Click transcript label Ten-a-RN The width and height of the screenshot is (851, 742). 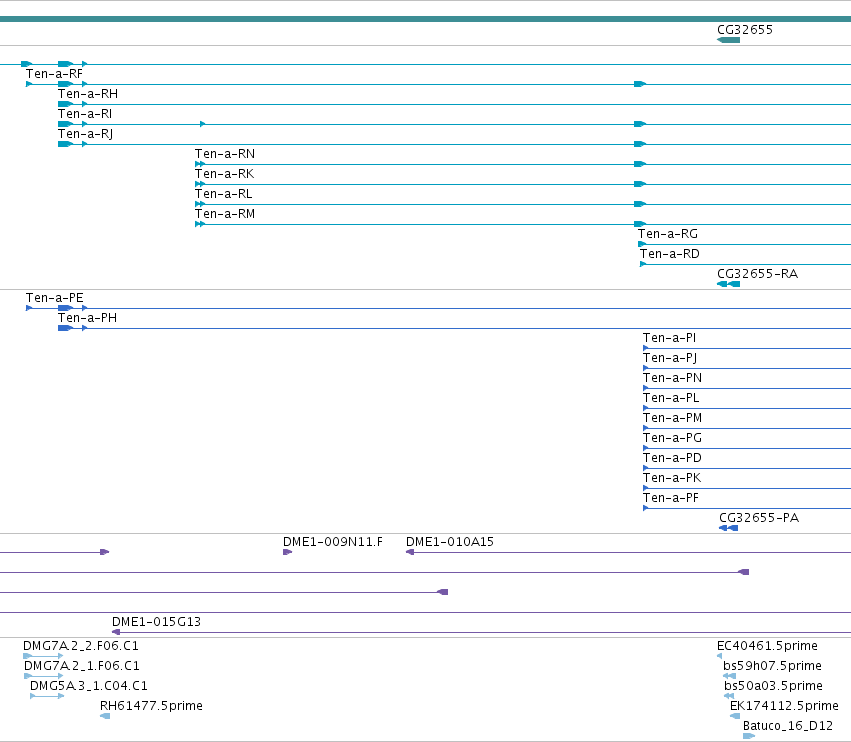point(225,154)
